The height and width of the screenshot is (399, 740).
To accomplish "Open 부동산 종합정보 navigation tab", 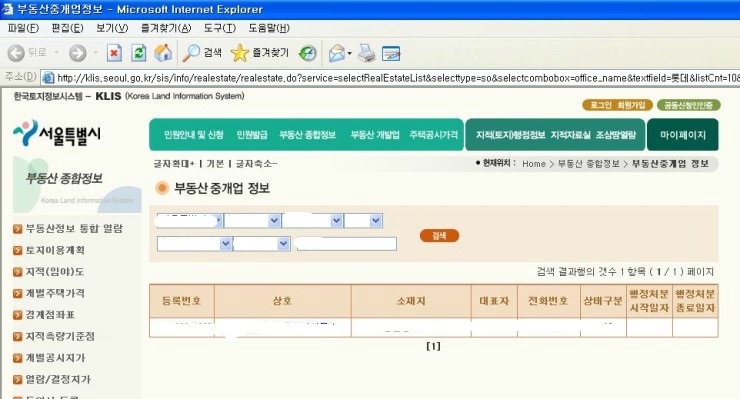I will (307, 135).
